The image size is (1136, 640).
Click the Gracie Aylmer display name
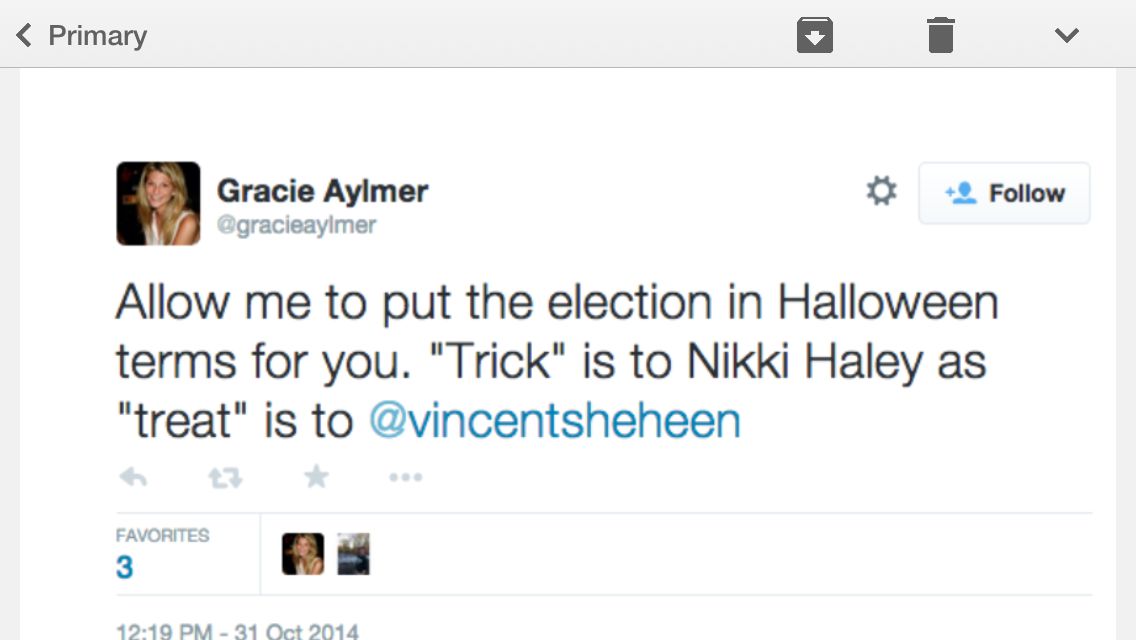click(x=322, y=190)
